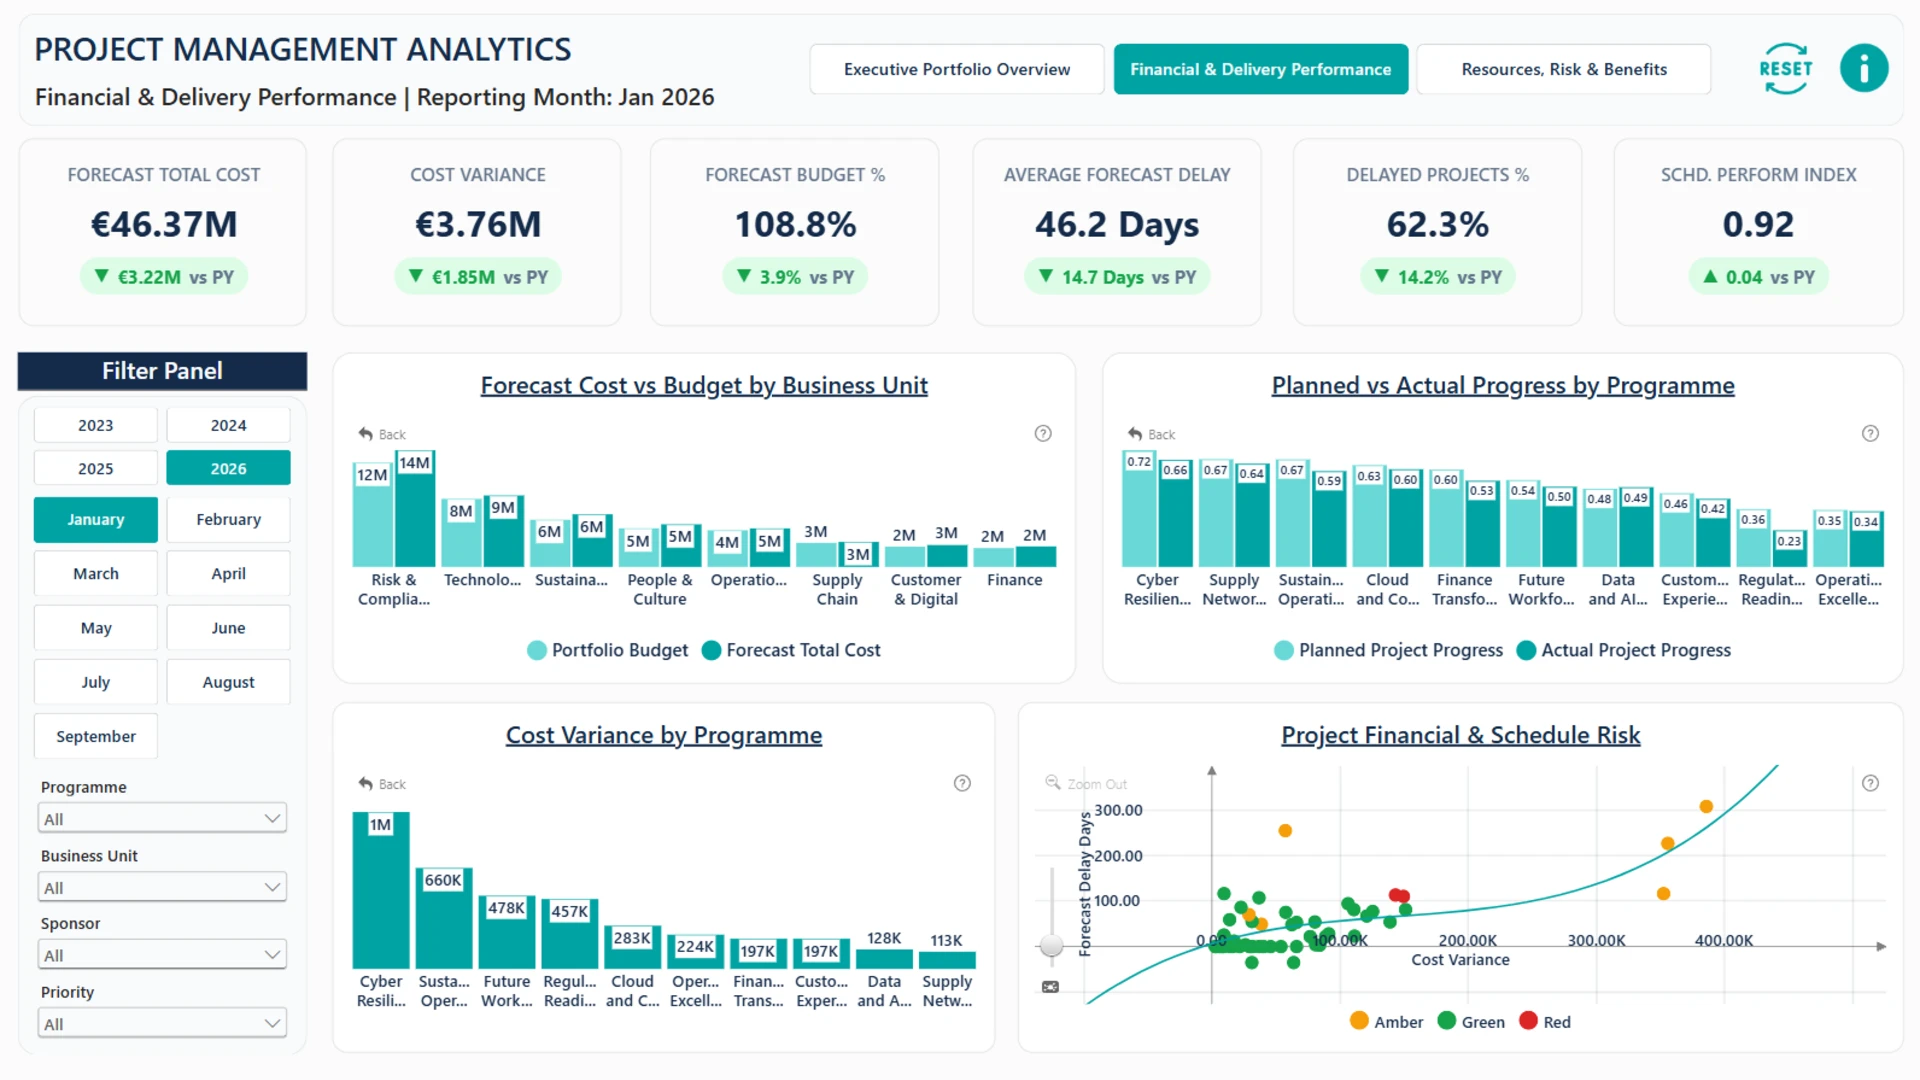Click Zoom Out magnifier on risk scatter
The image size is (1920, 1080).
point(1053,783)
